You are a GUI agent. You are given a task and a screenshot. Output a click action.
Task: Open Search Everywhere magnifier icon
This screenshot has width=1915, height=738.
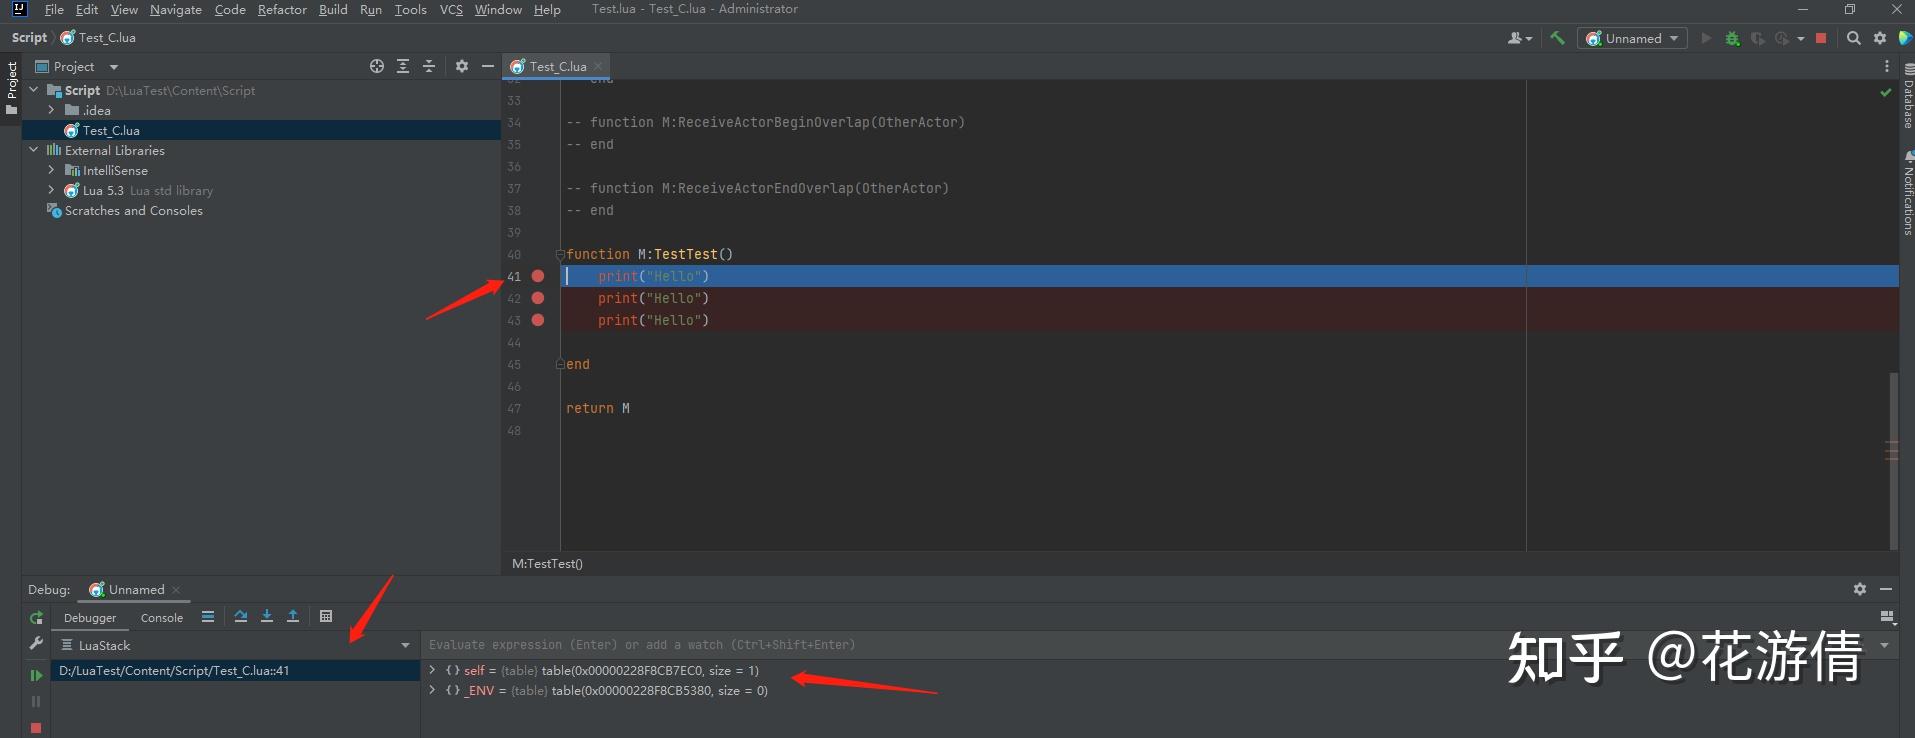(x=1853, y=38)
